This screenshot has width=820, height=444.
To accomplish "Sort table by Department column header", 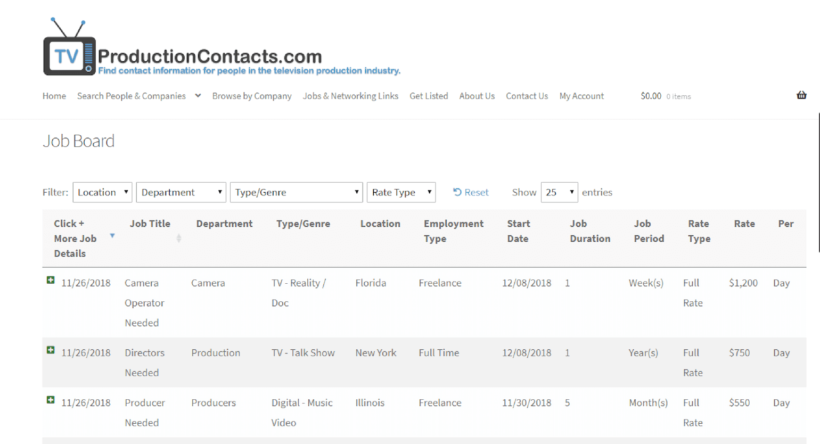I will (x=224, y=224).
